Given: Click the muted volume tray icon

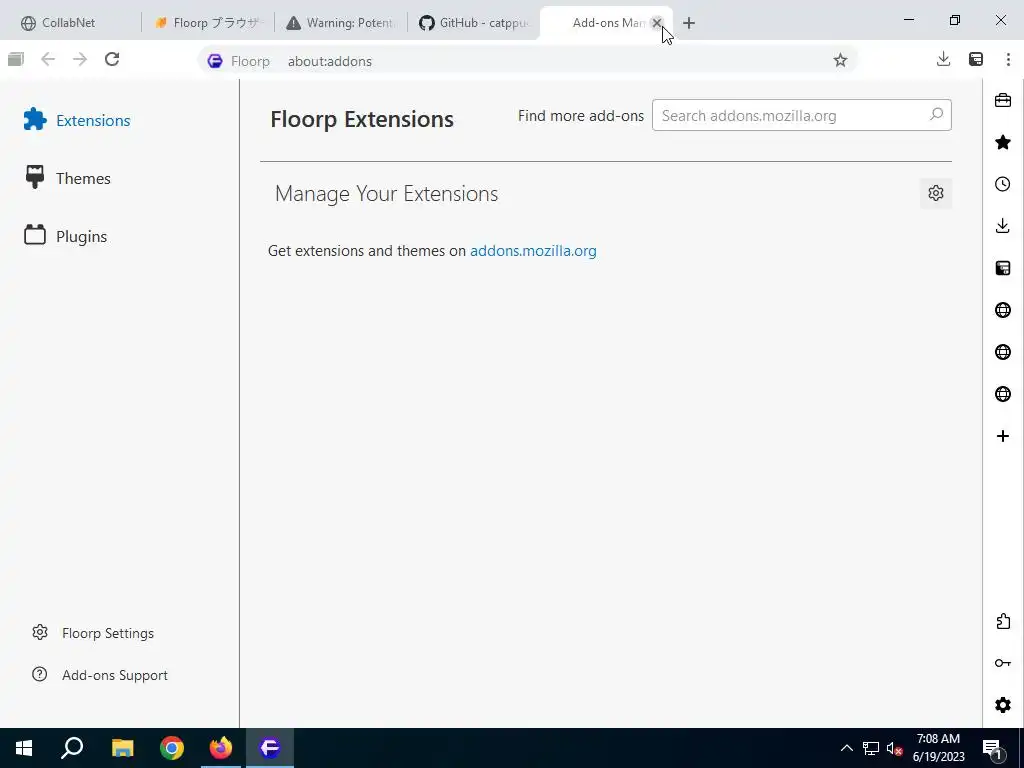Looking at the screenshot, I should pyautogui.click(x=894, y=748).
